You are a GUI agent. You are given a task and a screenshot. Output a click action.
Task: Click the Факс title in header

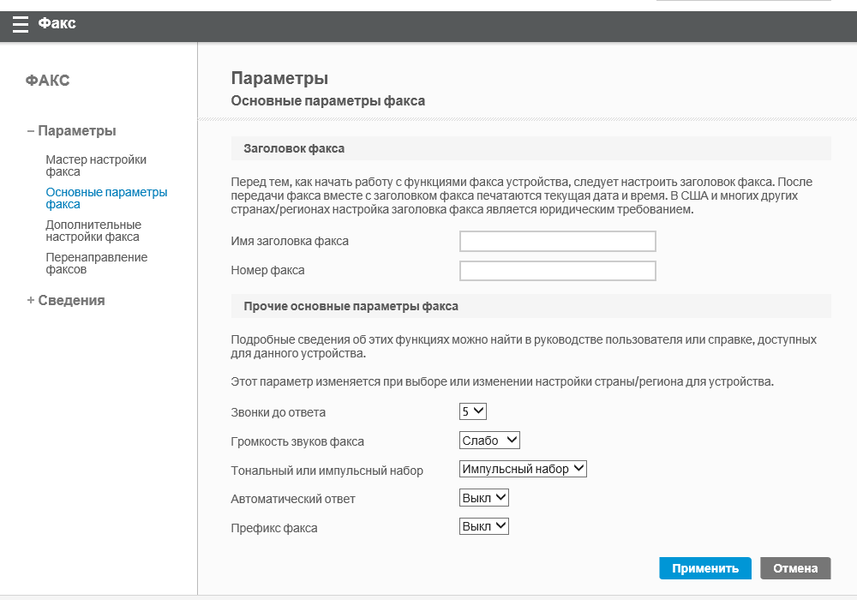pos(57,24)
